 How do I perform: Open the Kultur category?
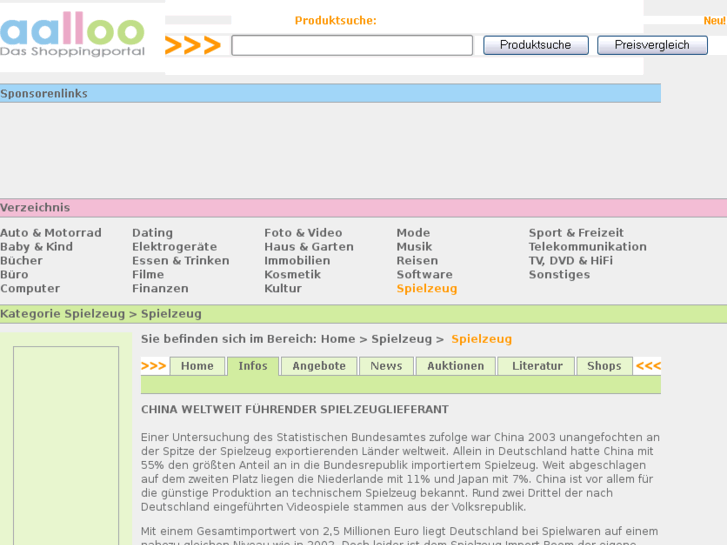point(283,289)
